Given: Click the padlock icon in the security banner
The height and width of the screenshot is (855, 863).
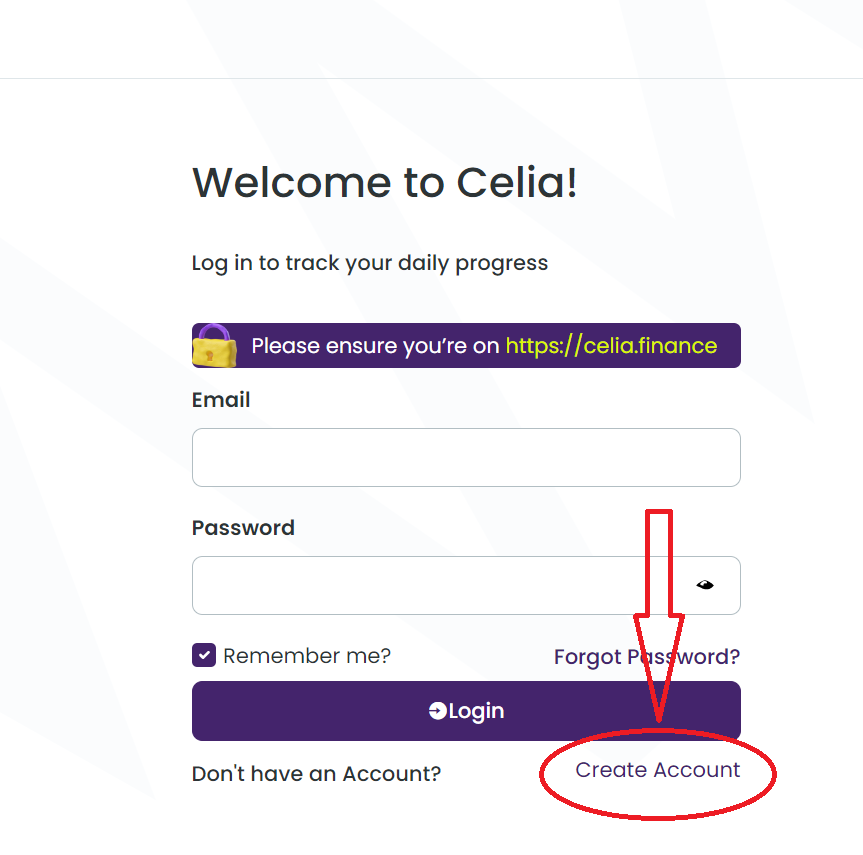Looking at the screenshot, I should click(x=214, y=345).
